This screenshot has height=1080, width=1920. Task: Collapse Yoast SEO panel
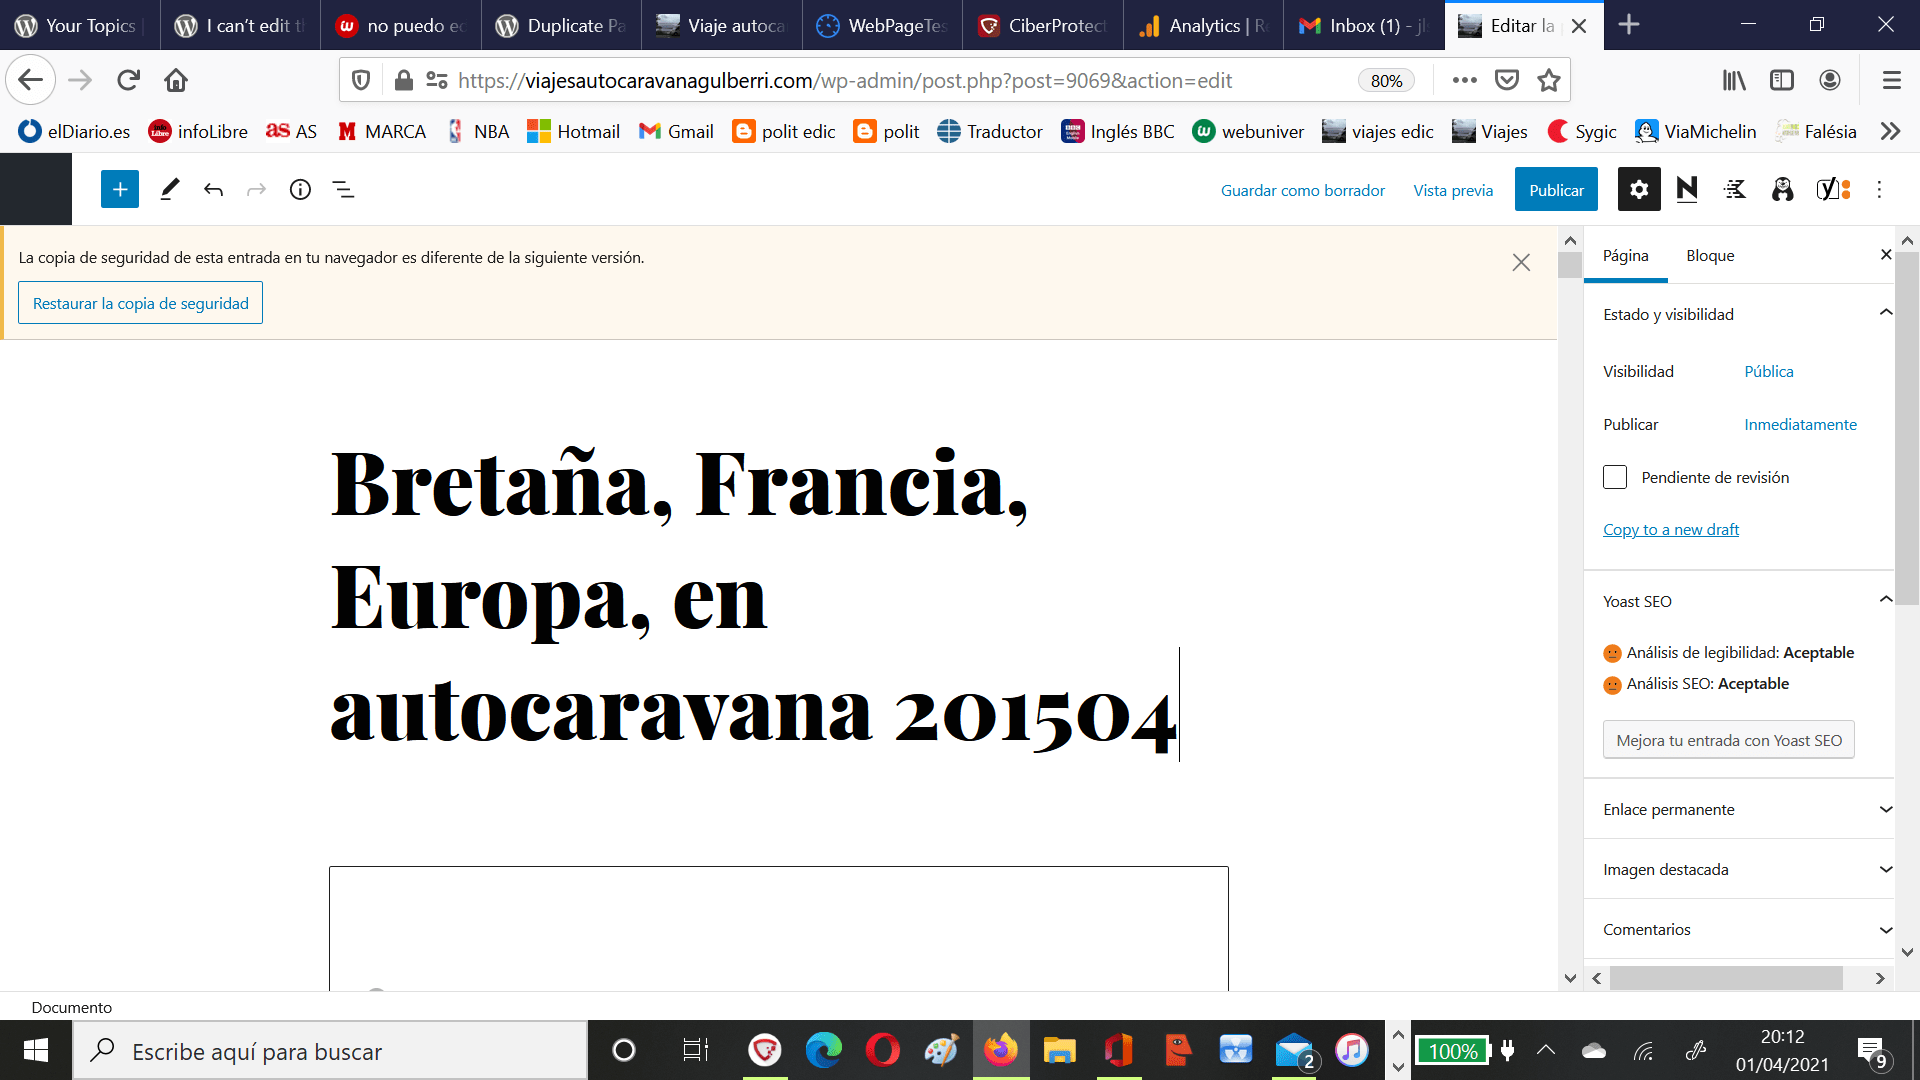1885,600
